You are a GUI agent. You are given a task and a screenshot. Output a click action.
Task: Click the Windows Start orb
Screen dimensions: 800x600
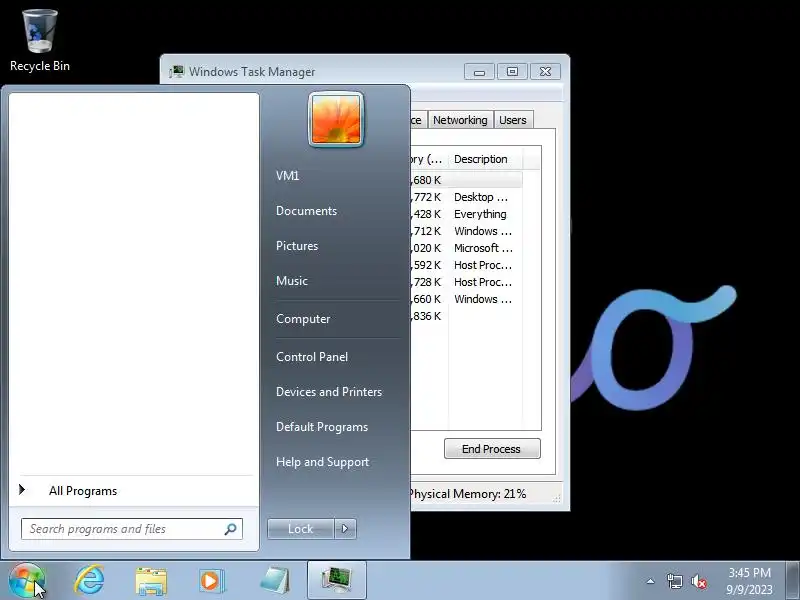tap(27, 581)
